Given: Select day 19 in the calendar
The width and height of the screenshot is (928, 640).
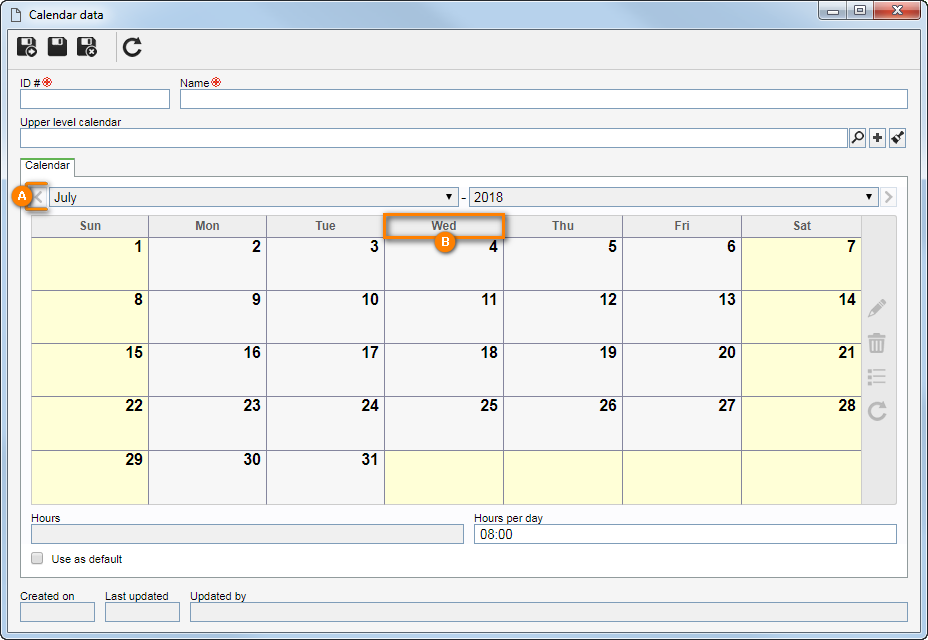Looking at the screenshot, I should click(563, 370).
